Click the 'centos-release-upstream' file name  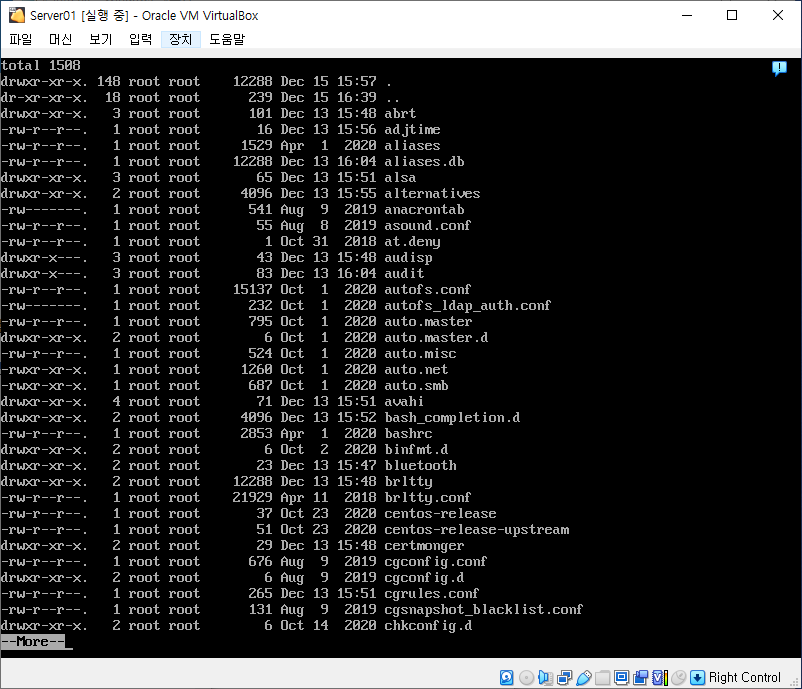[x=477, y=529]
